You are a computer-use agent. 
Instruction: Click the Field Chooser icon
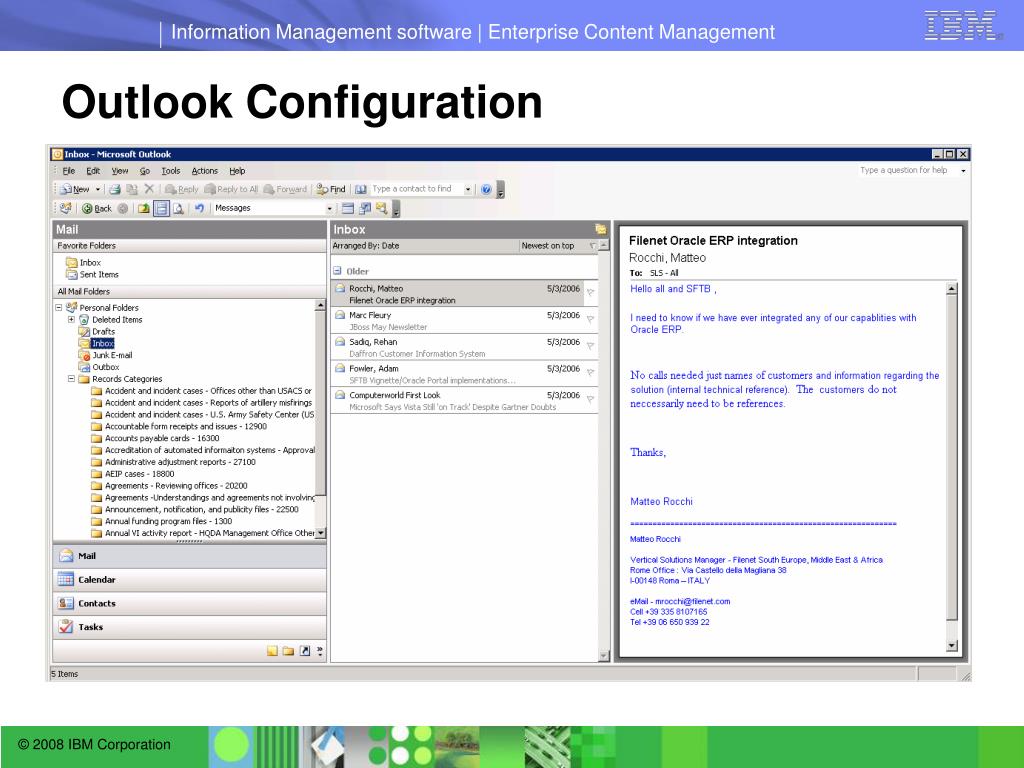click(365, 208)
